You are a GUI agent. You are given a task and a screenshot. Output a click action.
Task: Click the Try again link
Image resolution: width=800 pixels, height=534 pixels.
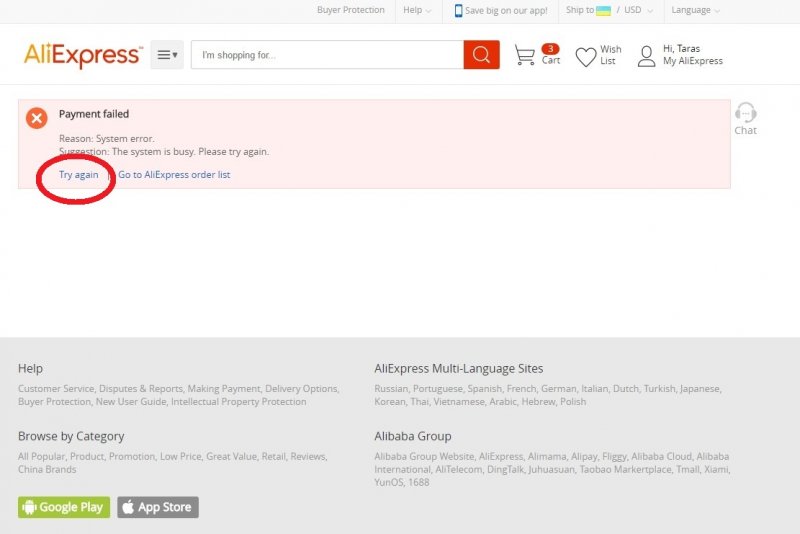pyautogui.click(x=78, y=175)
